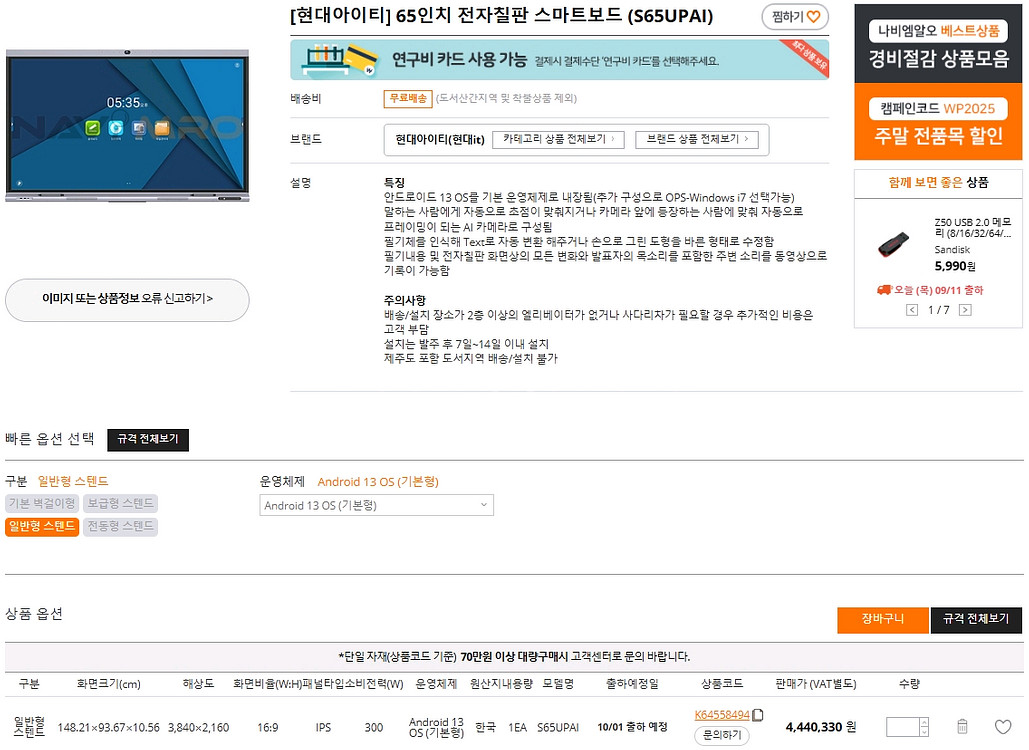Click the SanDisk USB drive thumbnail

pyautogui.click(x=893, y=243)
